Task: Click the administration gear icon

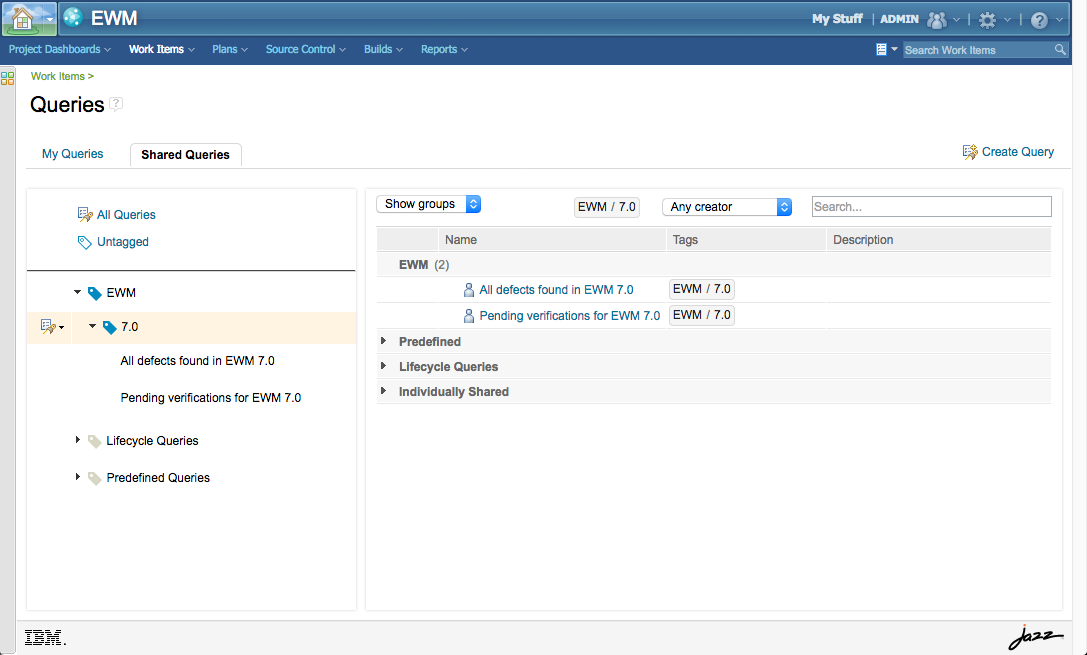Action: 985,18
